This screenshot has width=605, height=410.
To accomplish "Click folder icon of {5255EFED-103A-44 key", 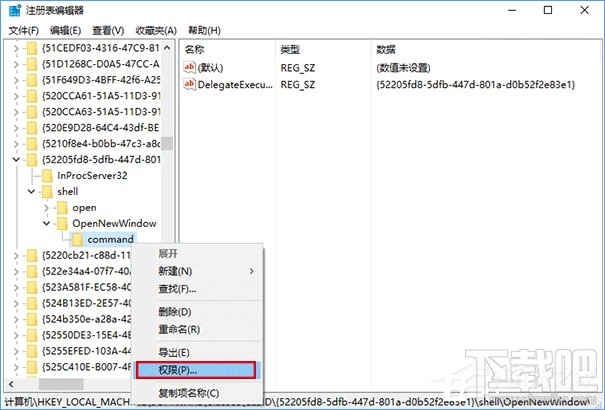I will pos(32,351).
